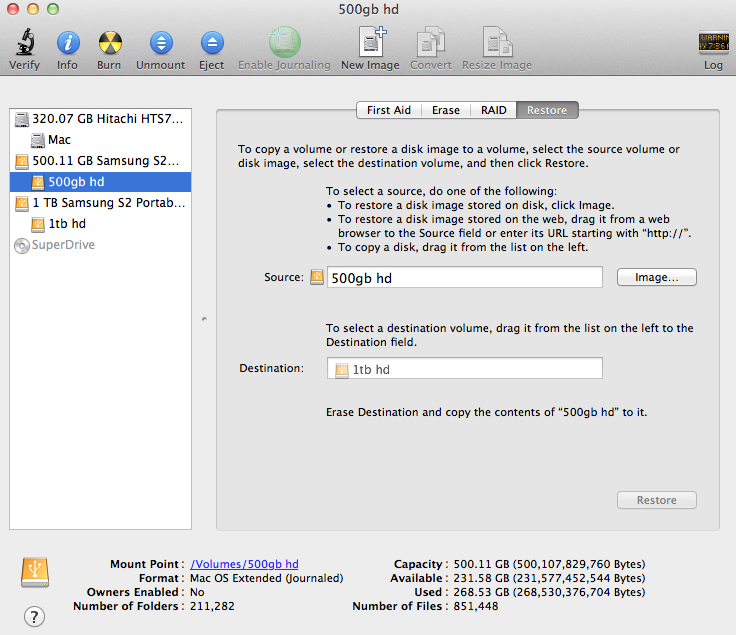Screen dimensions: 736x635
Task: Click the pane splitter handle beside the sidebar
Action: click(x=204, y=319)
